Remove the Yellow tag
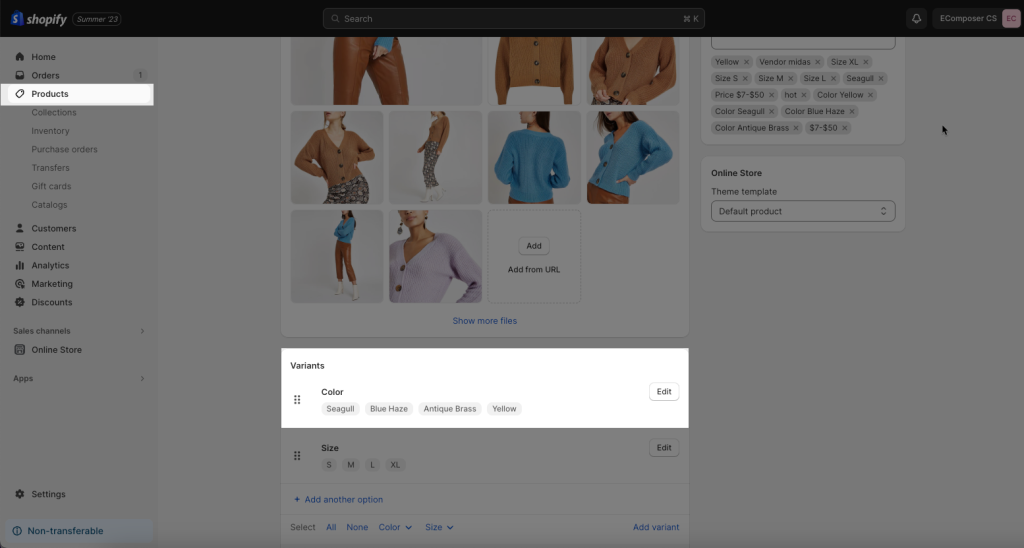The height and width of the screenshot is (548, 1024). click(x=746, y=62)
